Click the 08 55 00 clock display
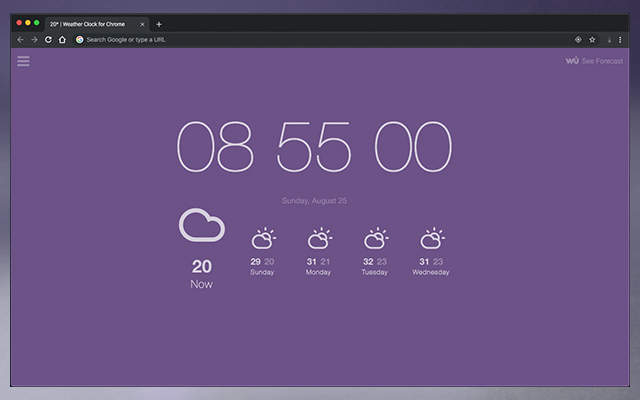 coord(314,148)
